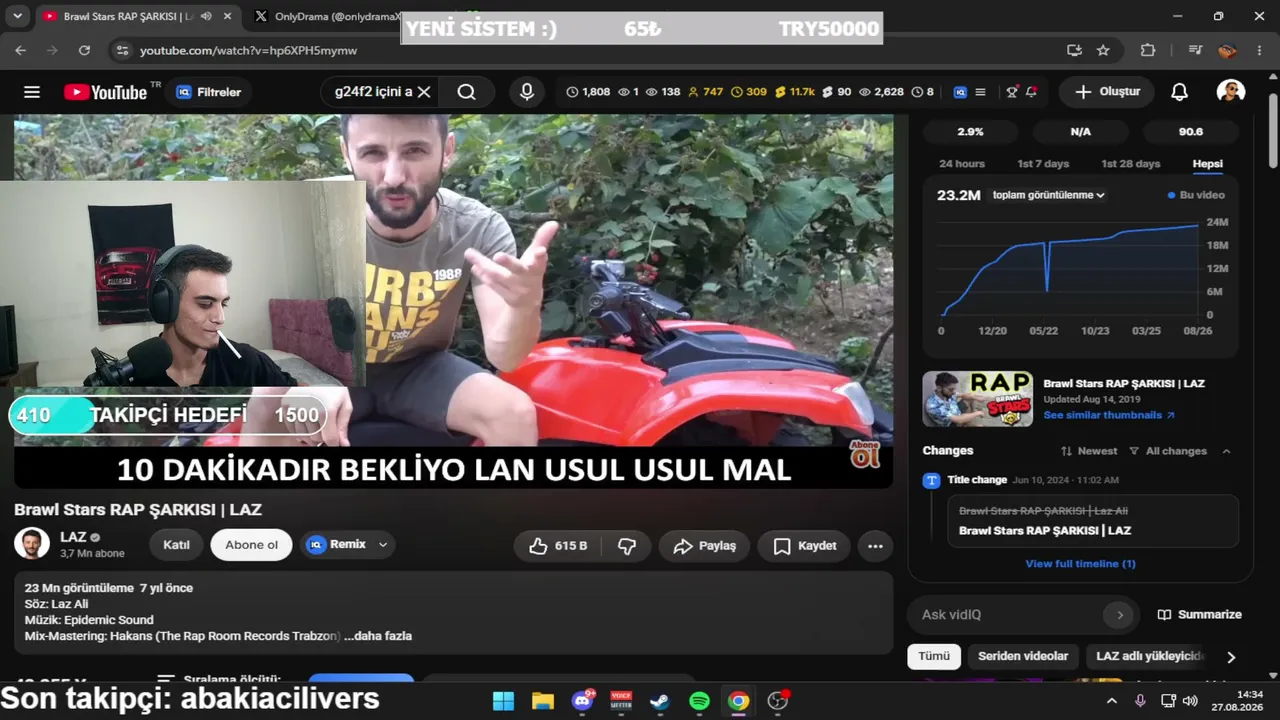Open Discord from the taskbar
Image resolution: width=1280 pixels, height=720 pixels.
point(582,701)
